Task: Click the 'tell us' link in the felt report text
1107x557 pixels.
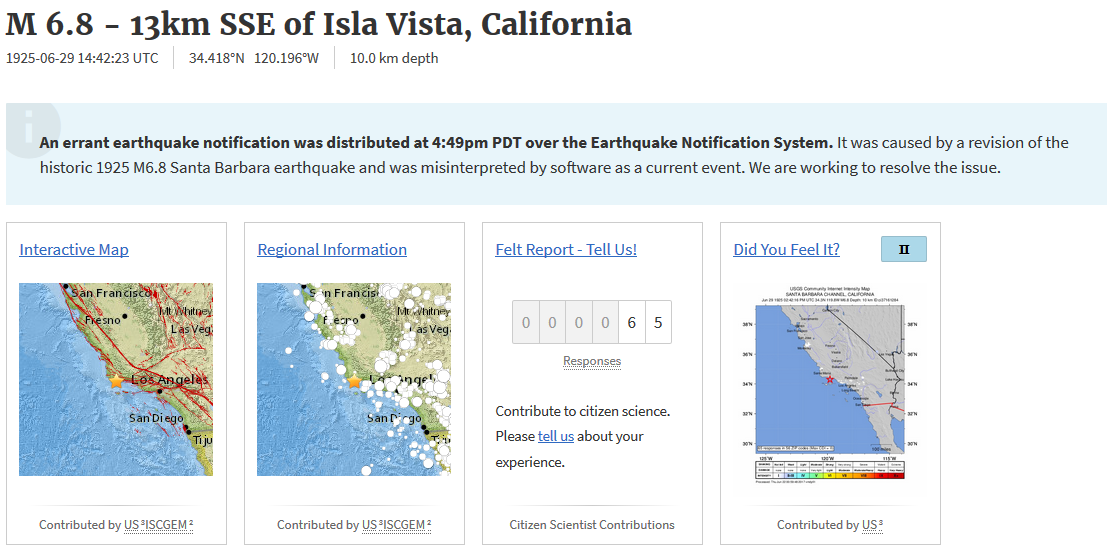Action: [x=556, y=436]
